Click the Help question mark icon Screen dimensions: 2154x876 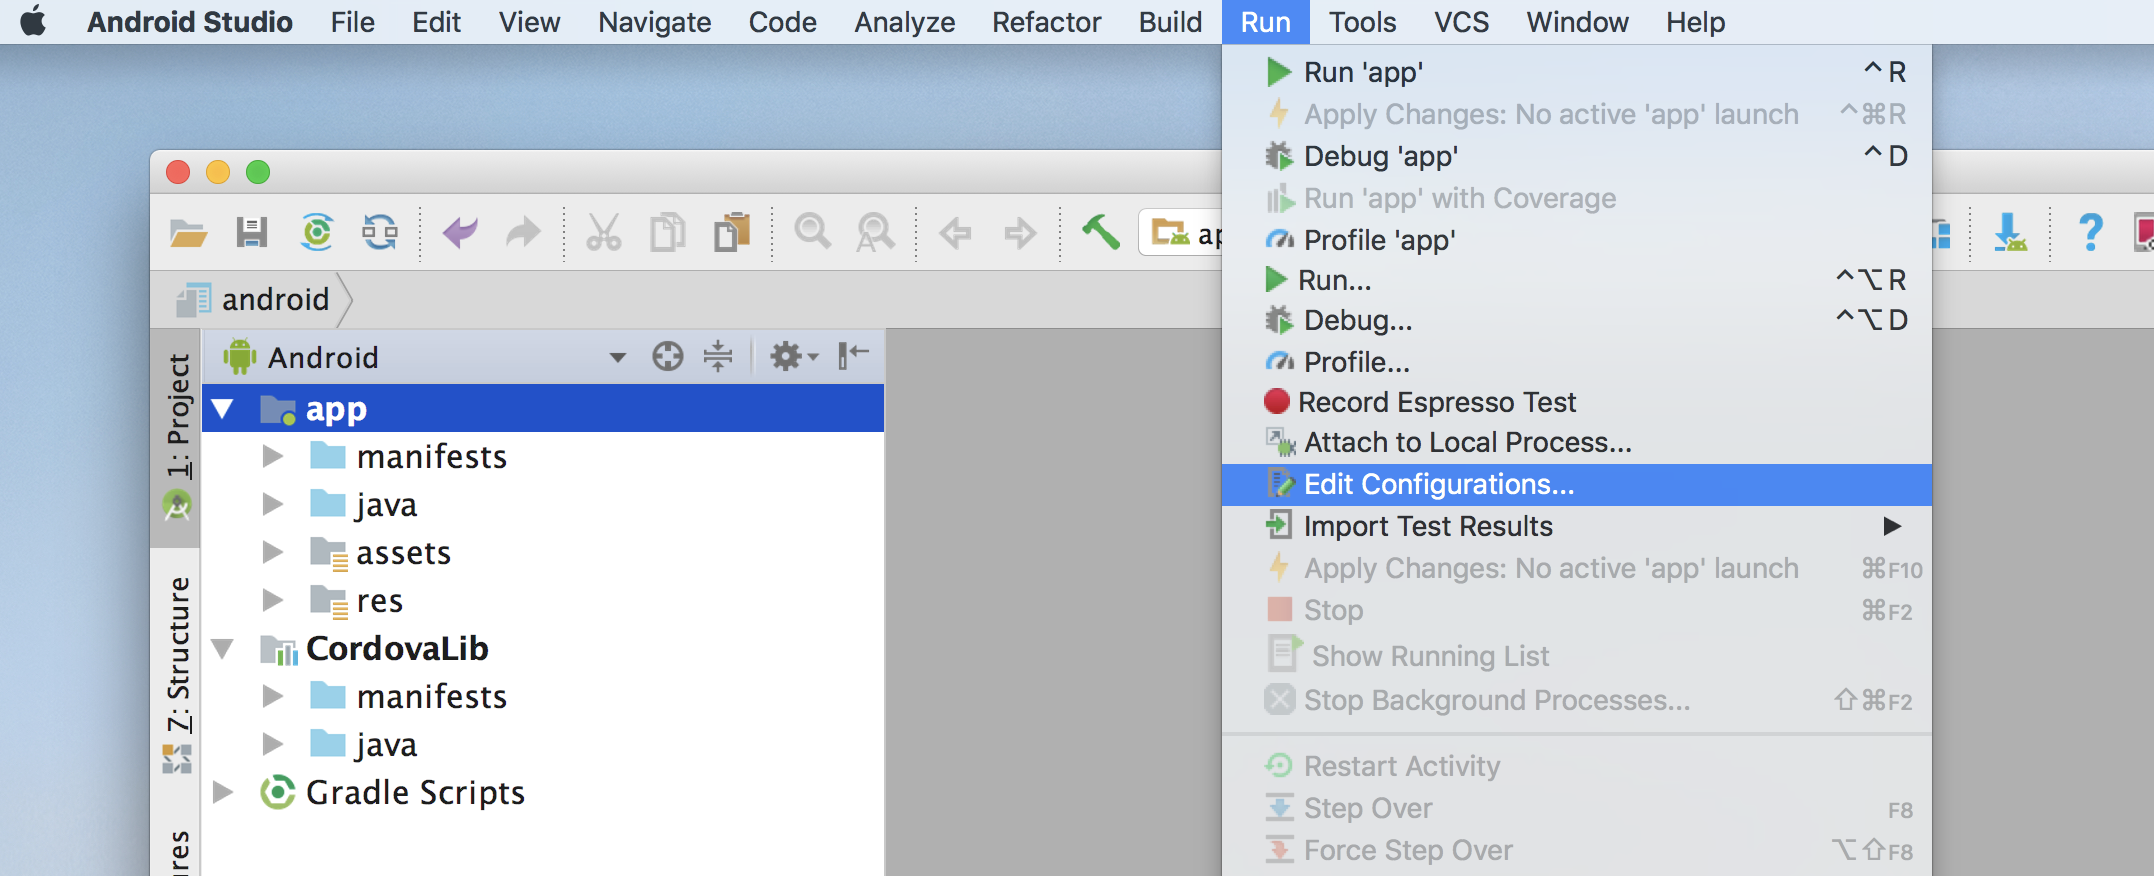(2090, 233)
